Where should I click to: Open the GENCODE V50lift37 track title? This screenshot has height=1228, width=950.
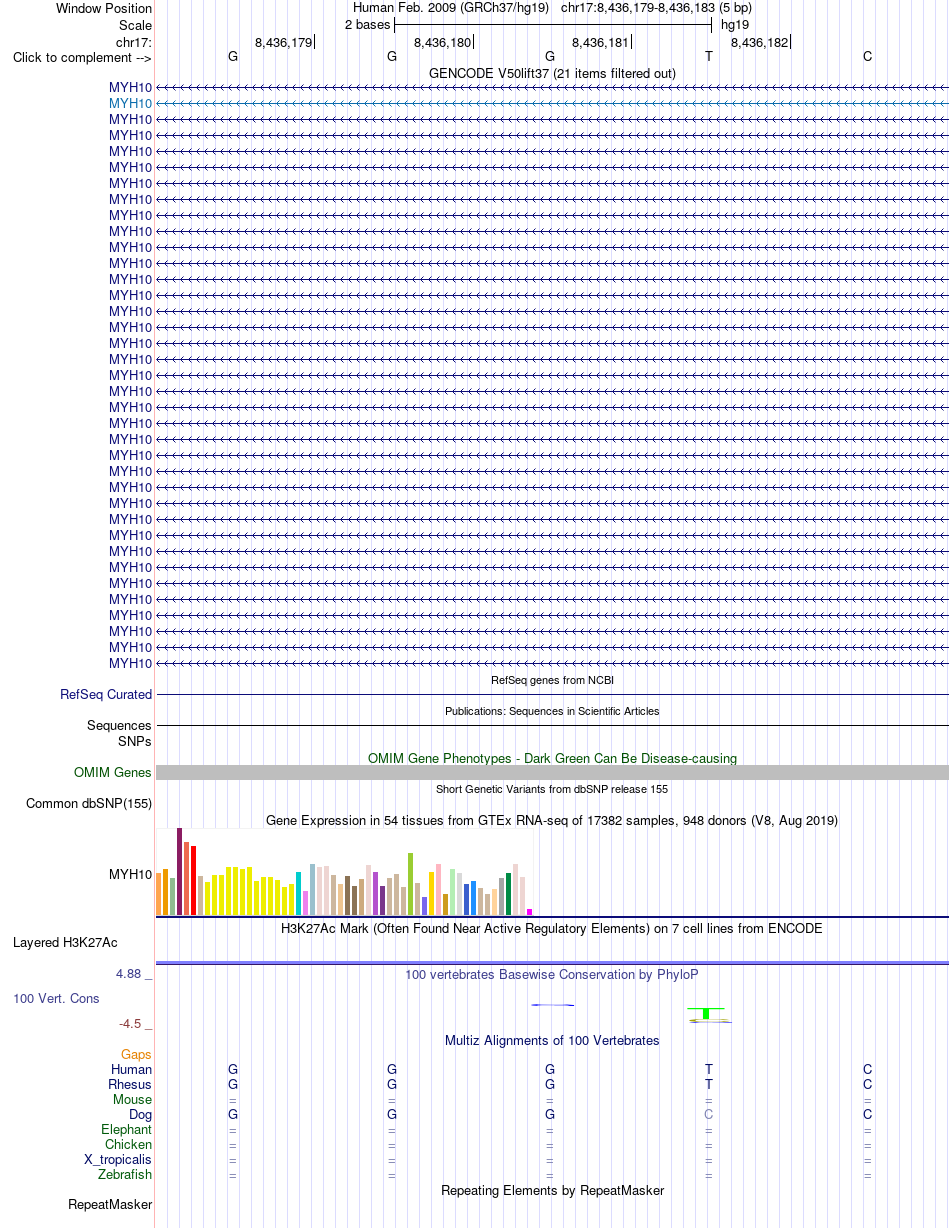coord(552,73)
